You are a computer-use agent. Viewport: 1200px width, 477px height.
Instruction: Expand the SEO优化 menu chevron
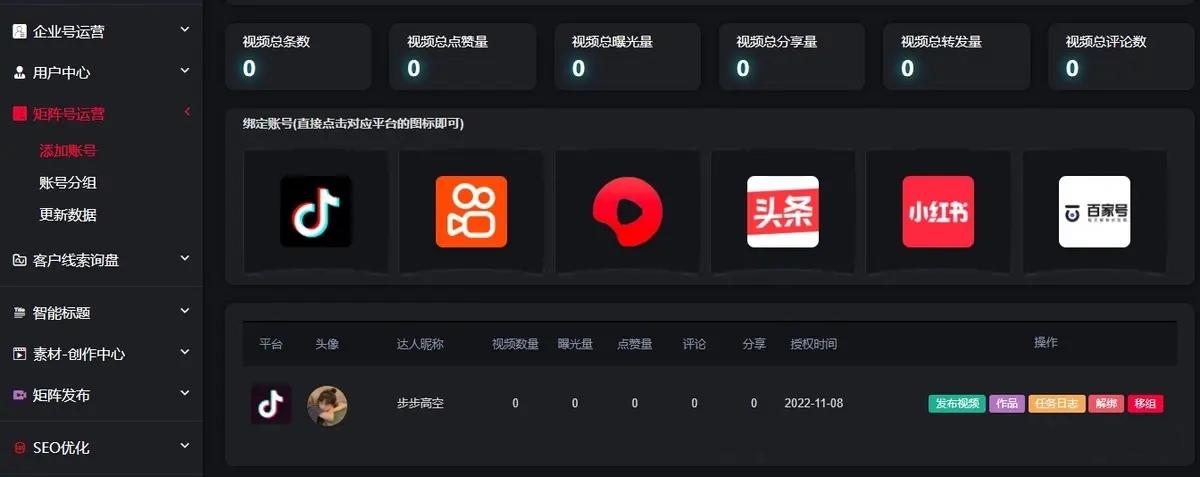[185, 446]
